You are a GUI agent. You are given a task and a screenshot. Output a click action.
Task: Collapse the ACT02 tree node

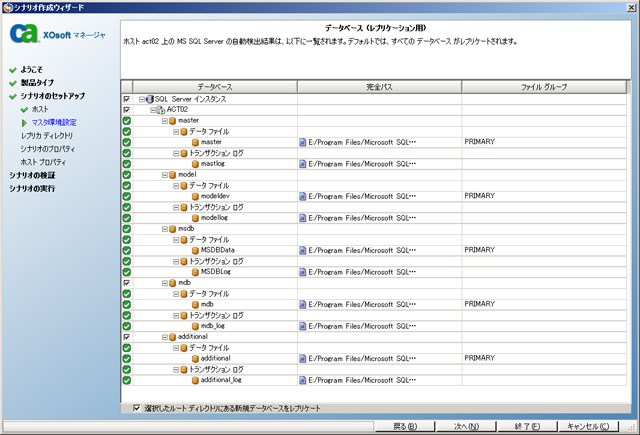153,110
